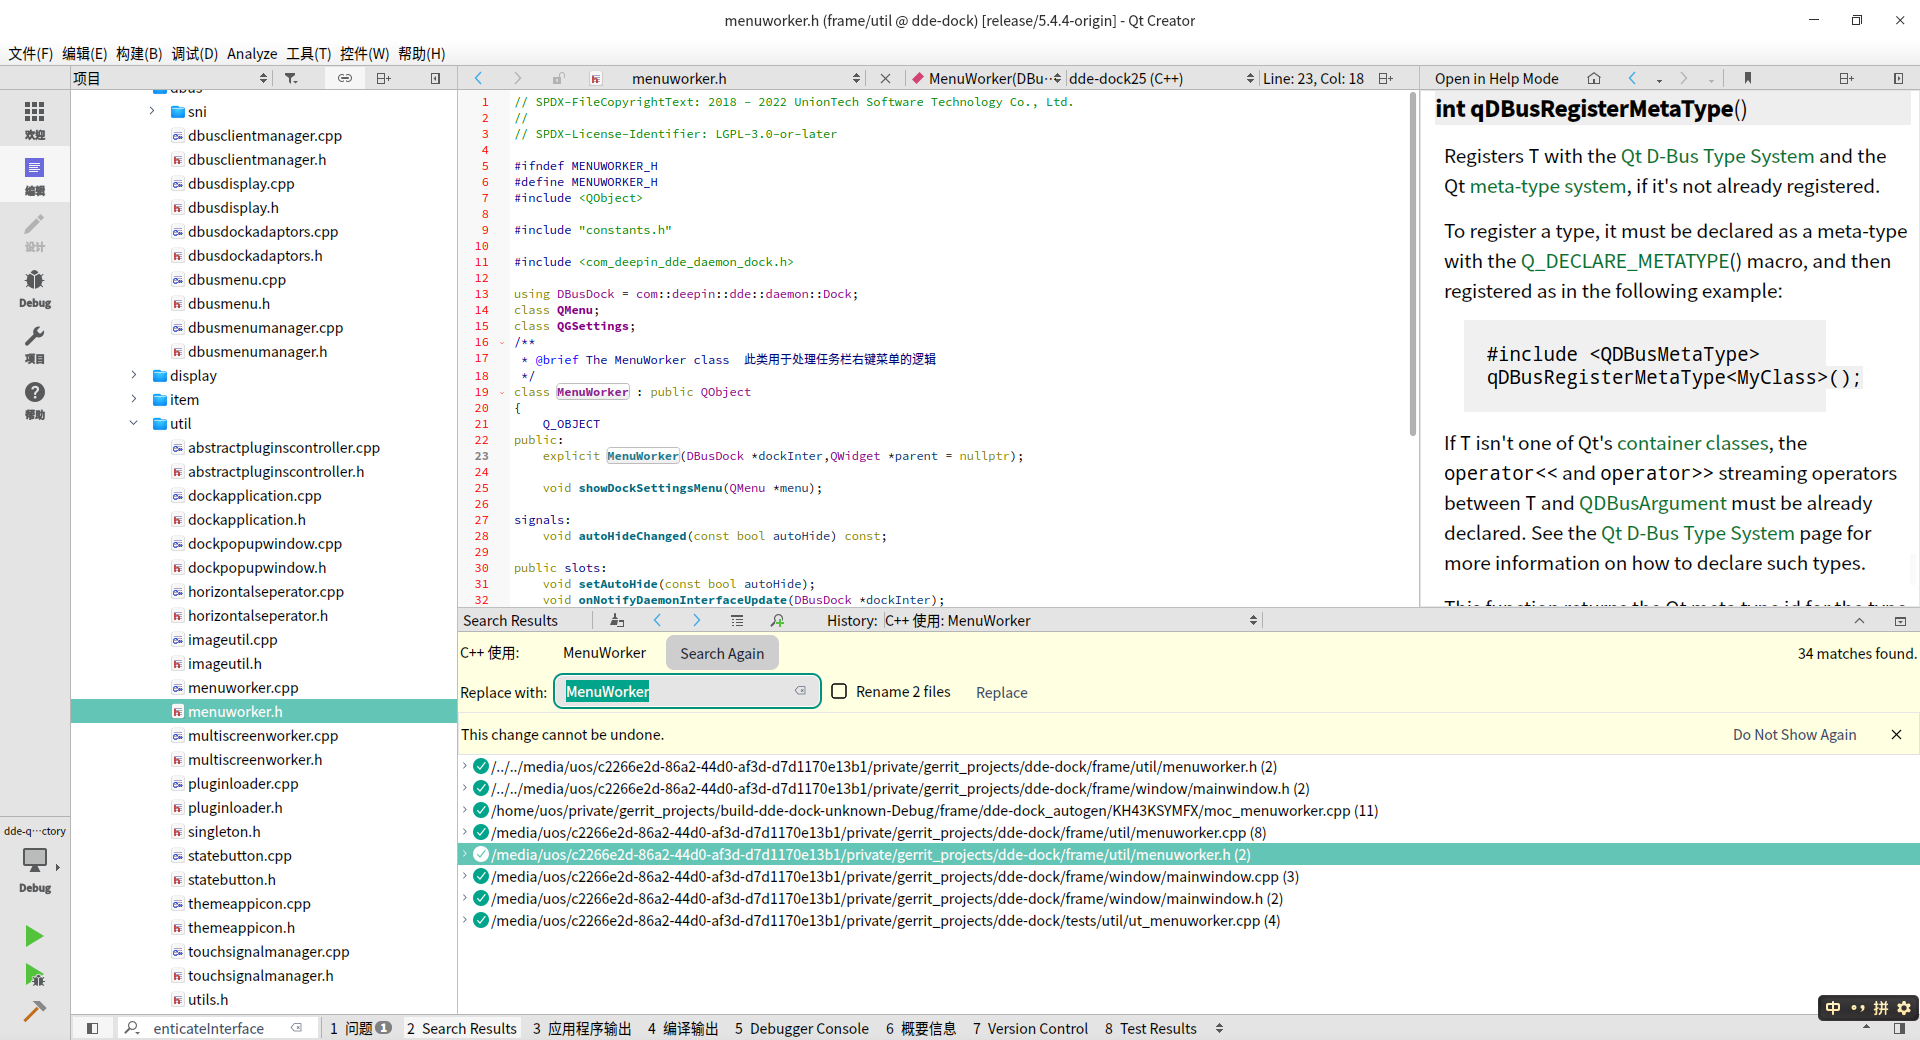Uncheck the ut_menuworker.cpp search result
This screenshot has width=1920, height=1040.
coord(481,921)
